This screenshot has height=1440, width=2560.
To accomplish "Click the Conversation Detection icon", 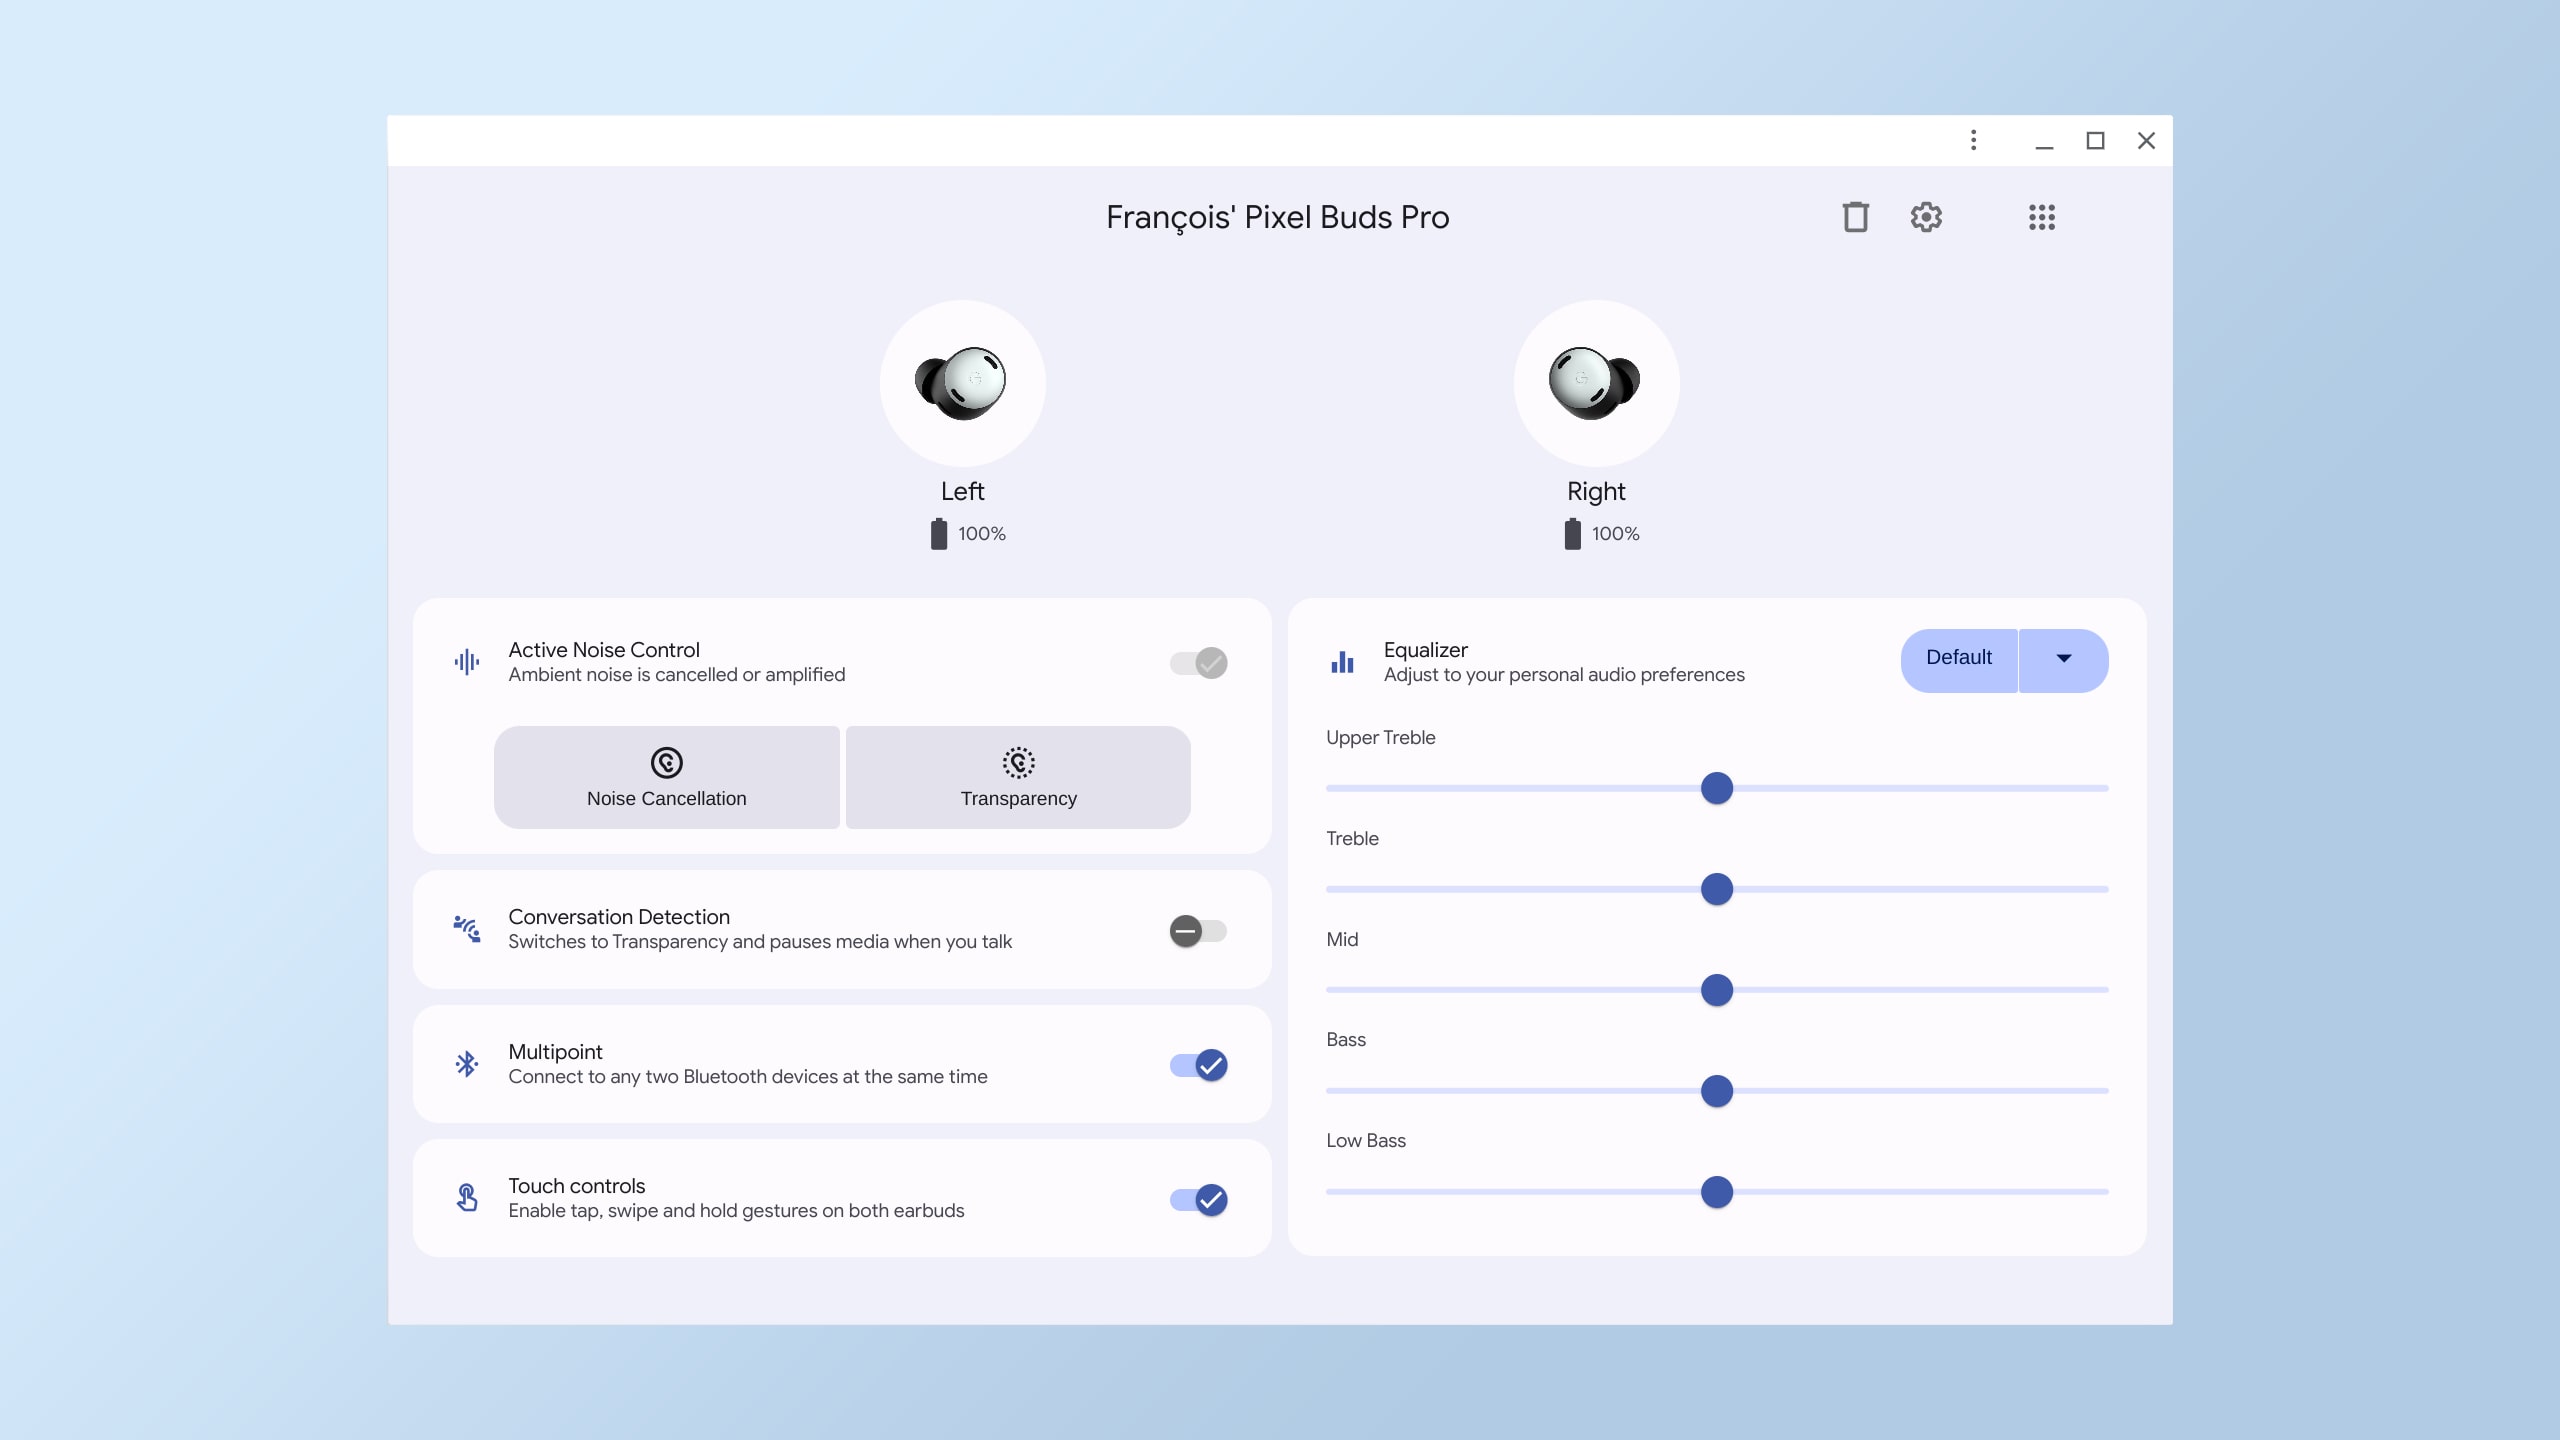I will 466,928.
